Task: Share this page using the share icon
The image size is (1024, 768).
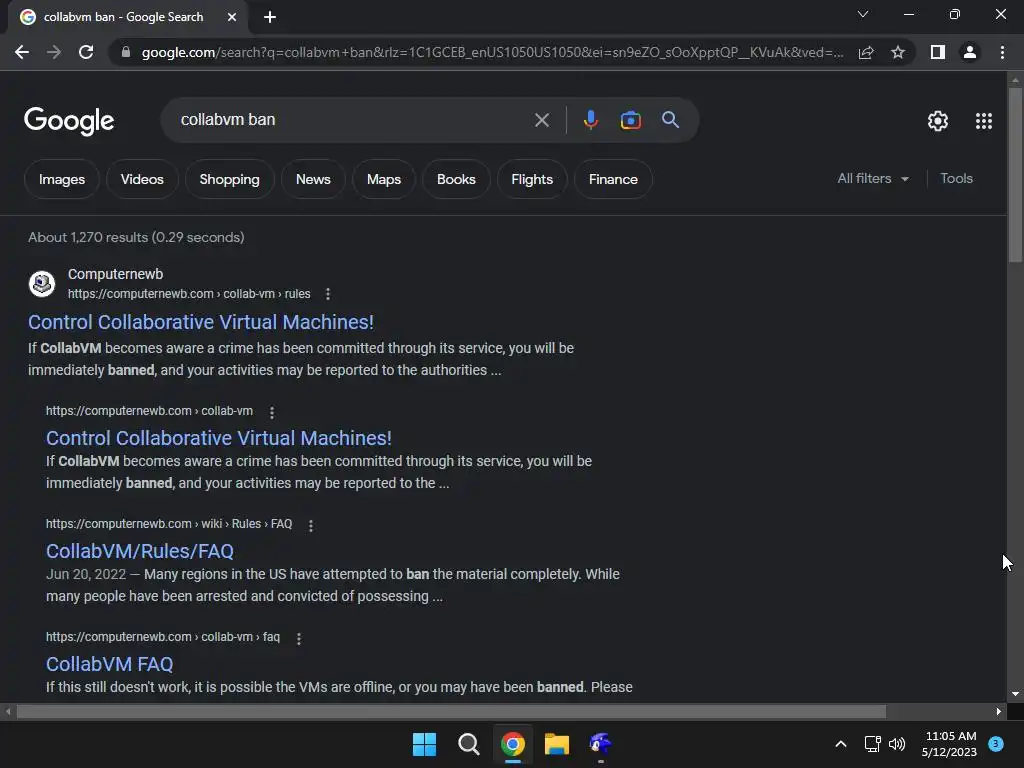Action: (x=866, y=52)
